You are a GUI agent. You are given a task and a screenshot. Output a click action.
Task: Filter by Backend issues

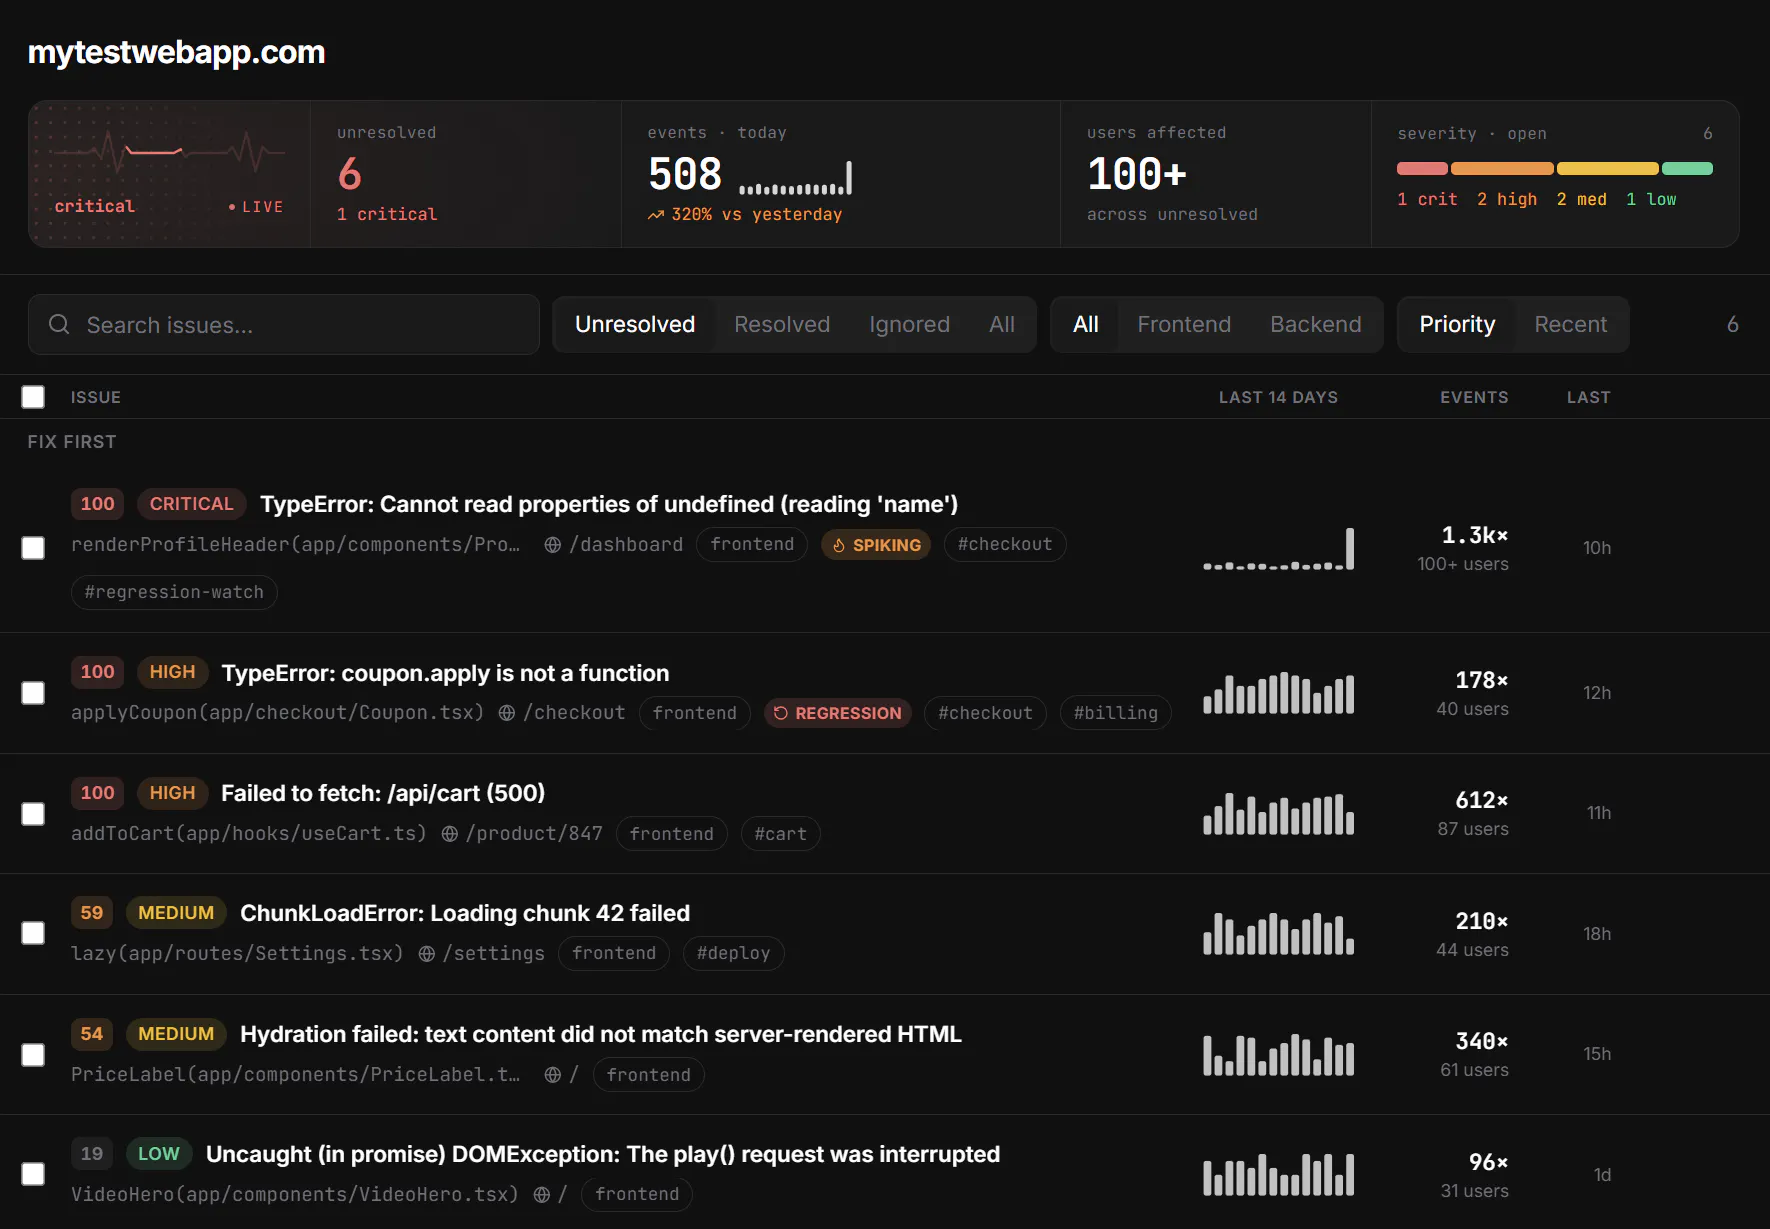pos(1316,324)
